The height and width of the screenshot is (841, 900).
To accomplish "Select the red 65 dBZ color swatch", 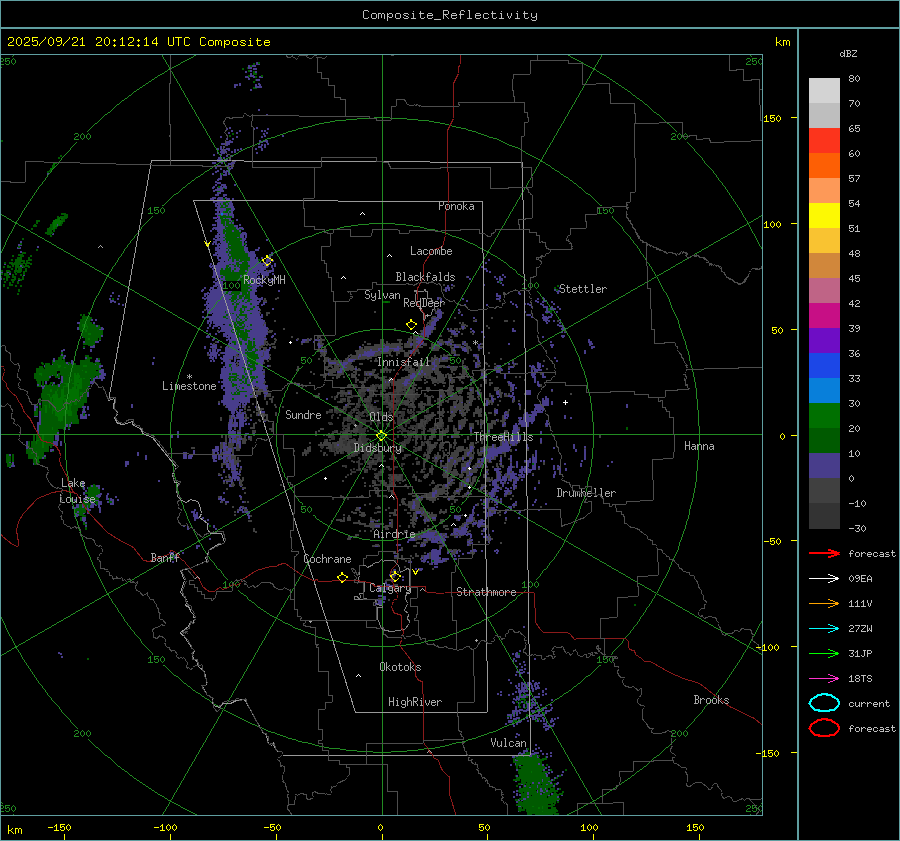I will click(x=824, y=141).
